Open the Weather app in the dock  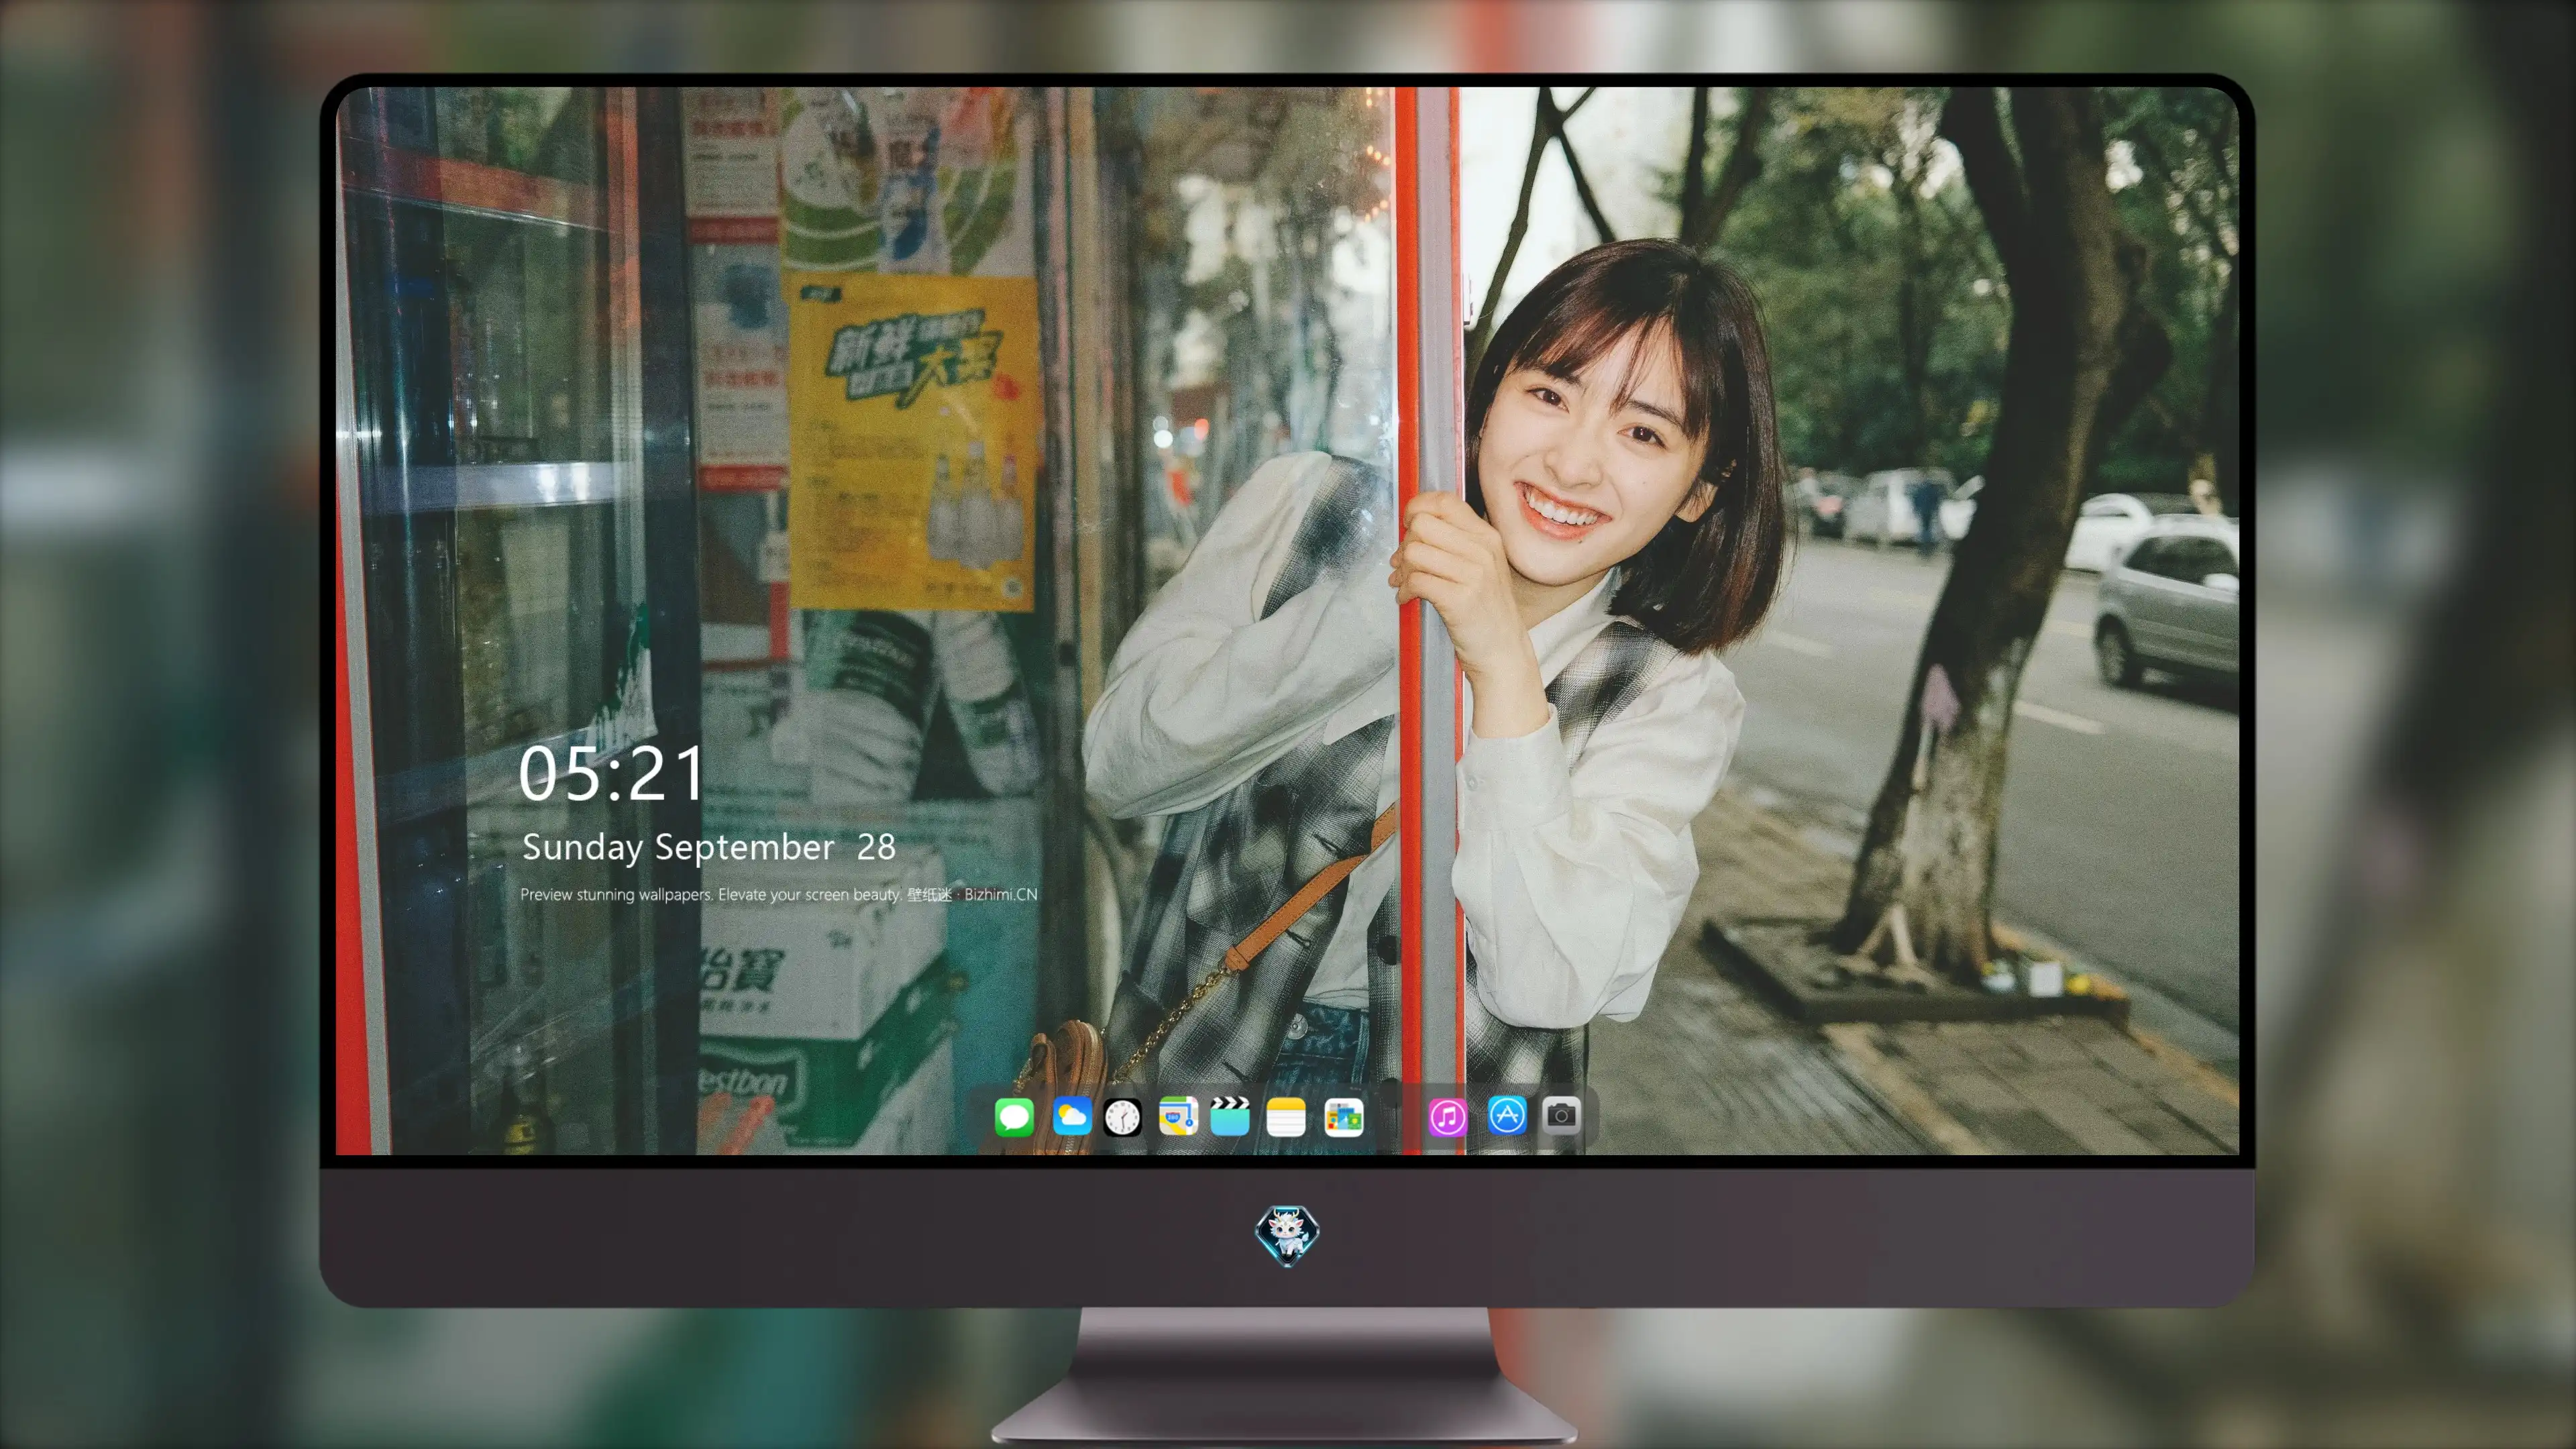tap(1071, 1116)
